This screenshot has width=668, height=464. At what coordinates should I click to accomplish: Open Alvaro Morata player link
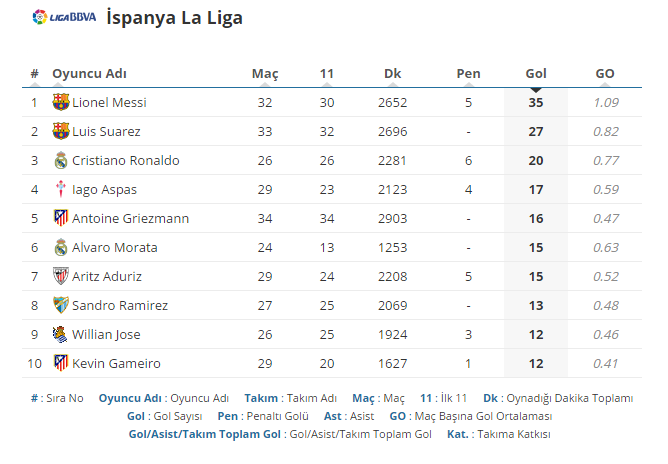115,248
